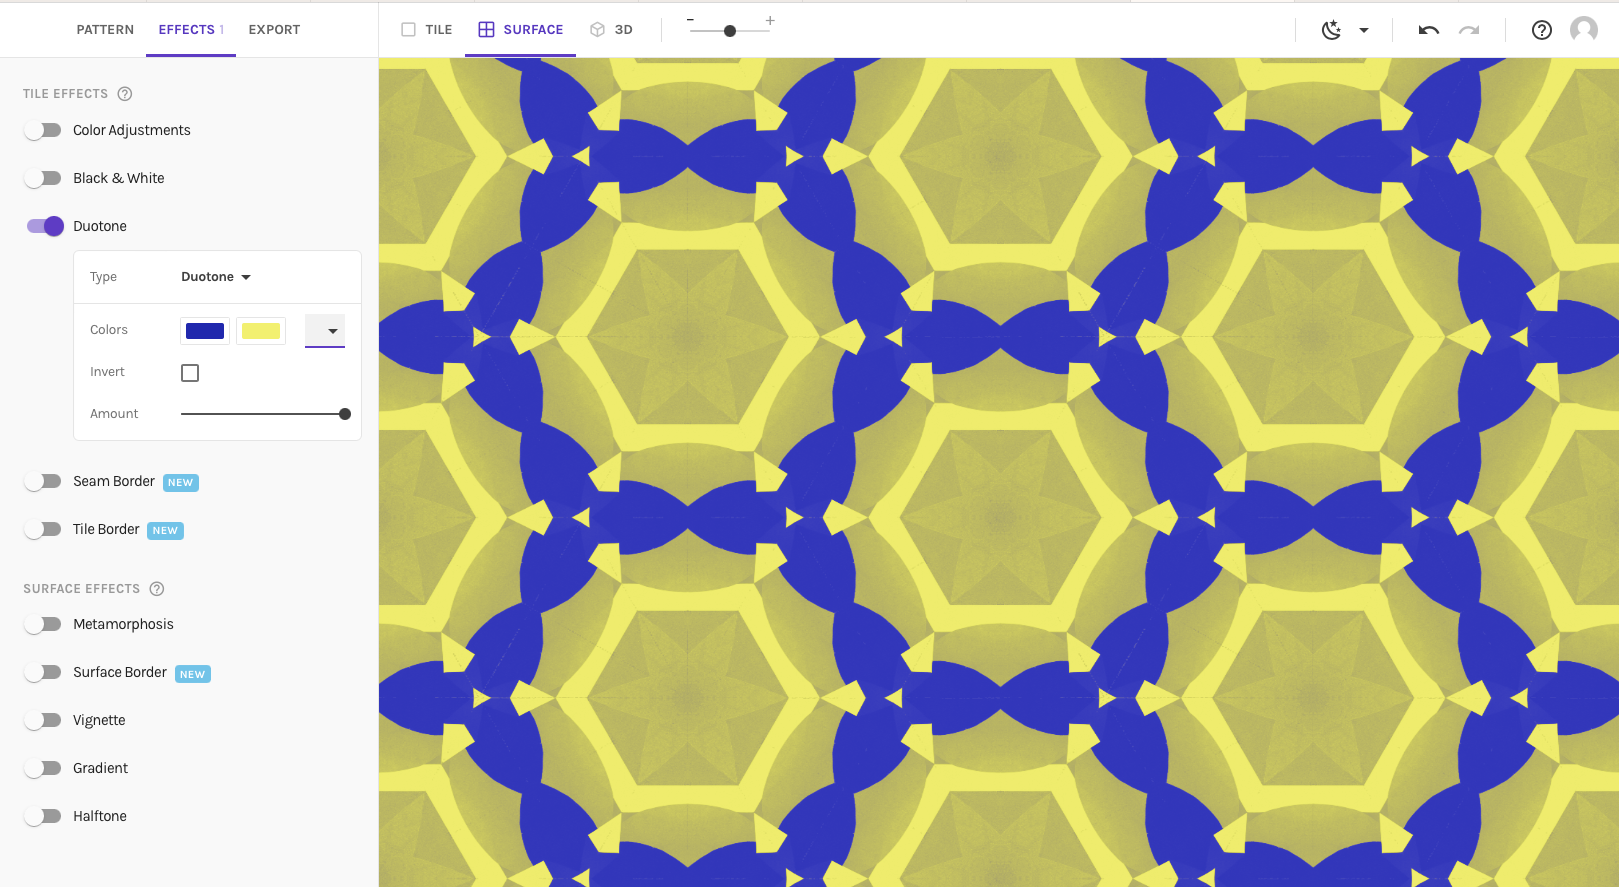The image size is (1619, 887).
Task: Click the undo arrow icon
Action: [1428, 30]
